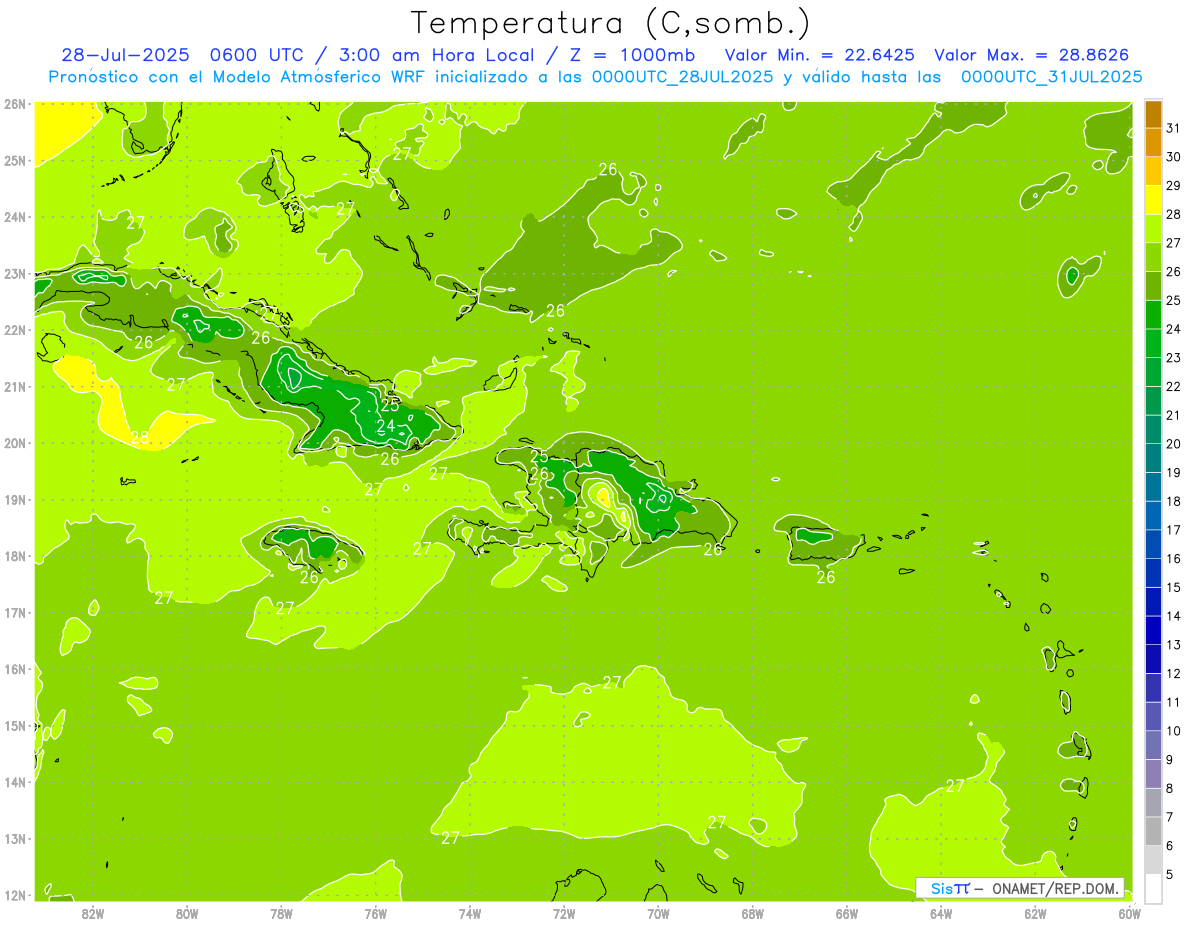Pick the dark blue colorbar segment between 13 and 14
The height and width of the screenshot is (927, 1200).
coord(1153,630)
